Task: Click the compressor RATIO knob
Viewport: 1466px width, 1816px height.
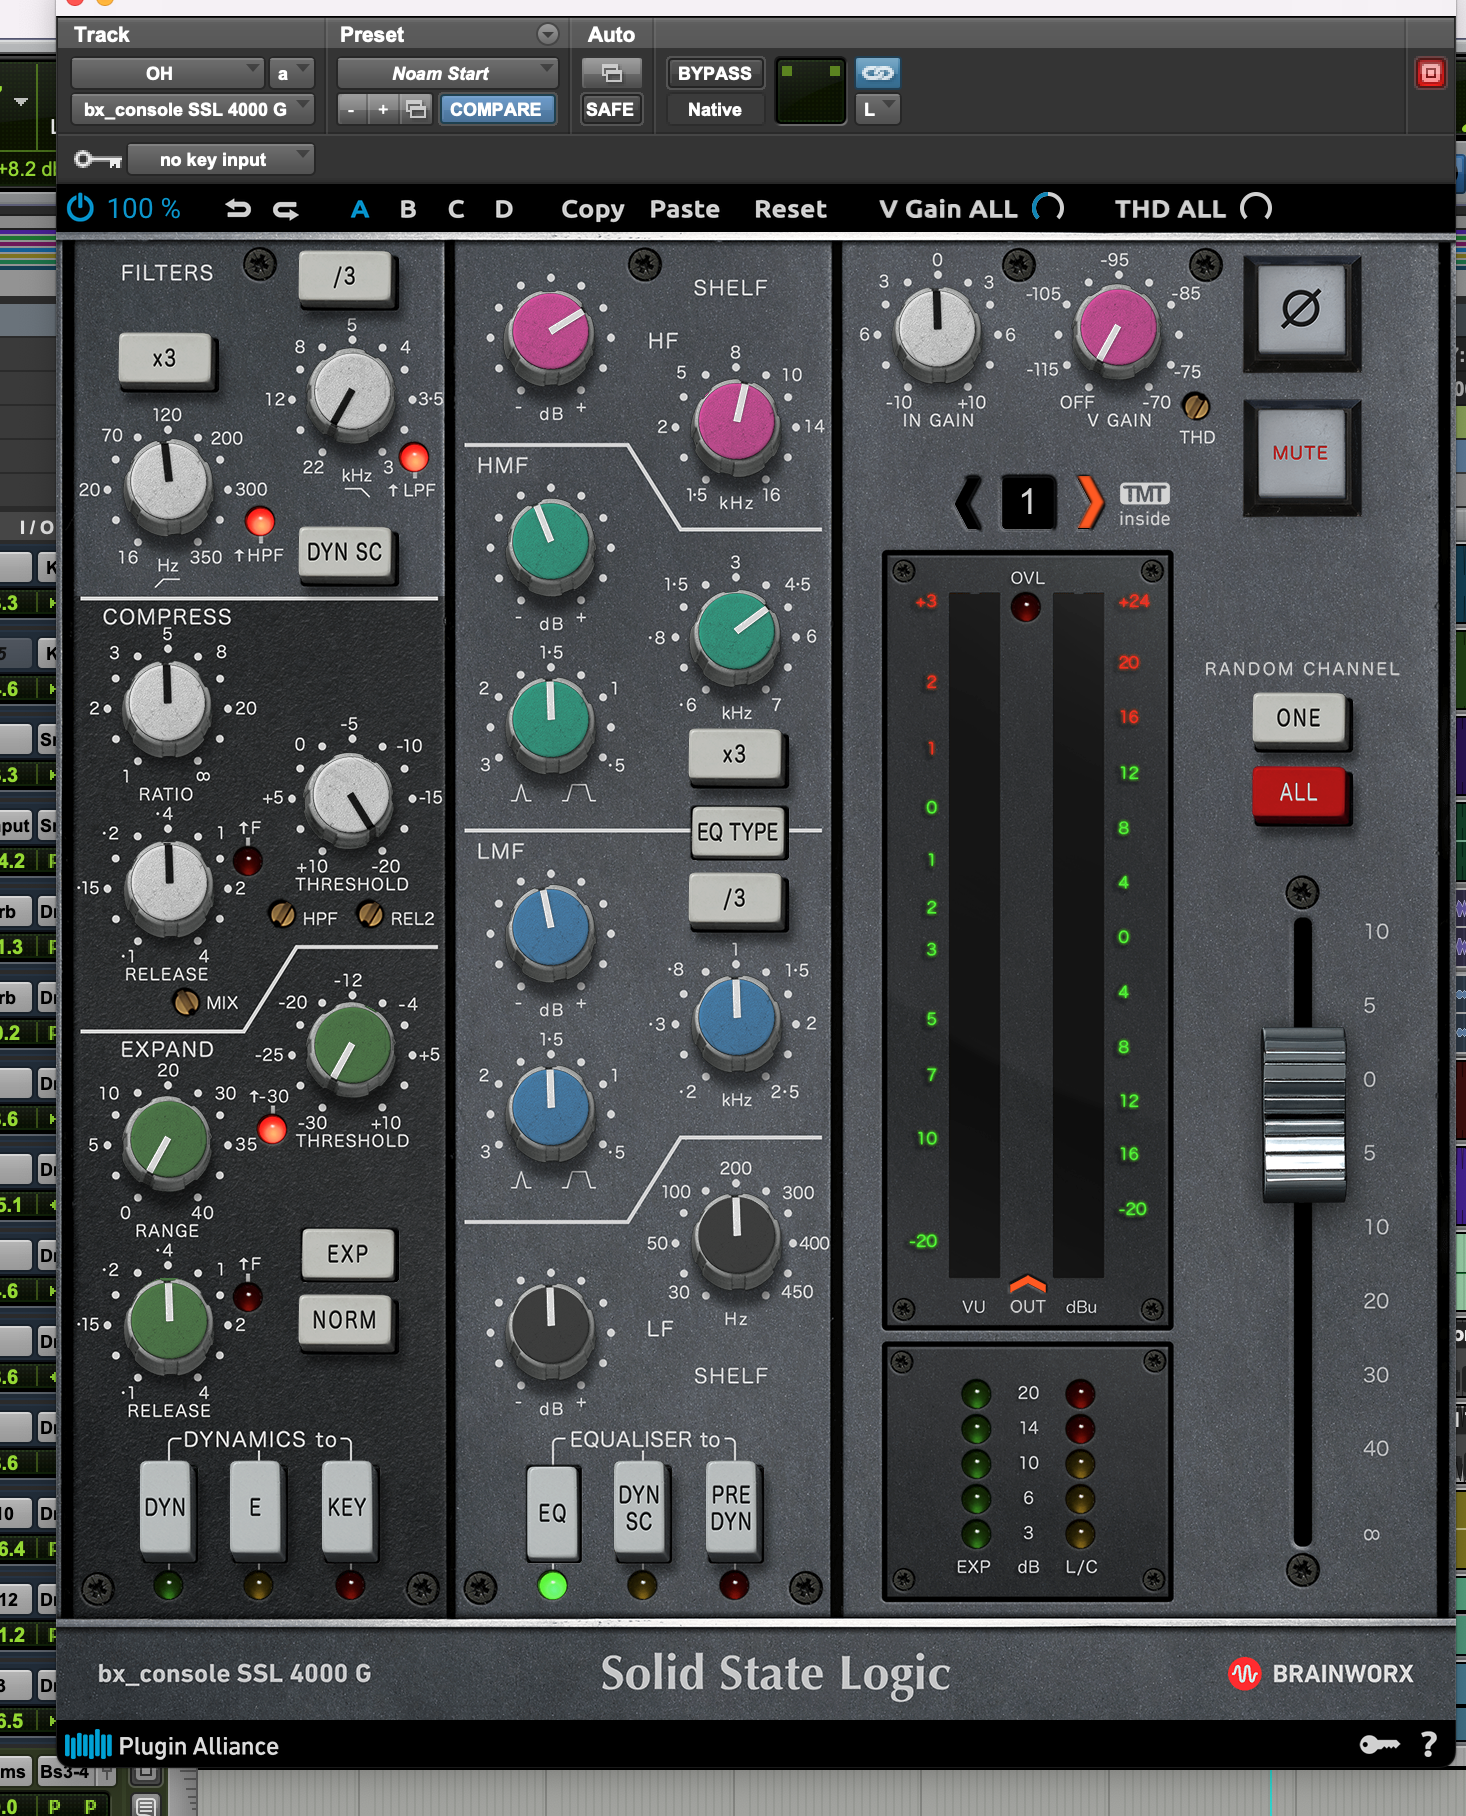Action: [167, 705]
